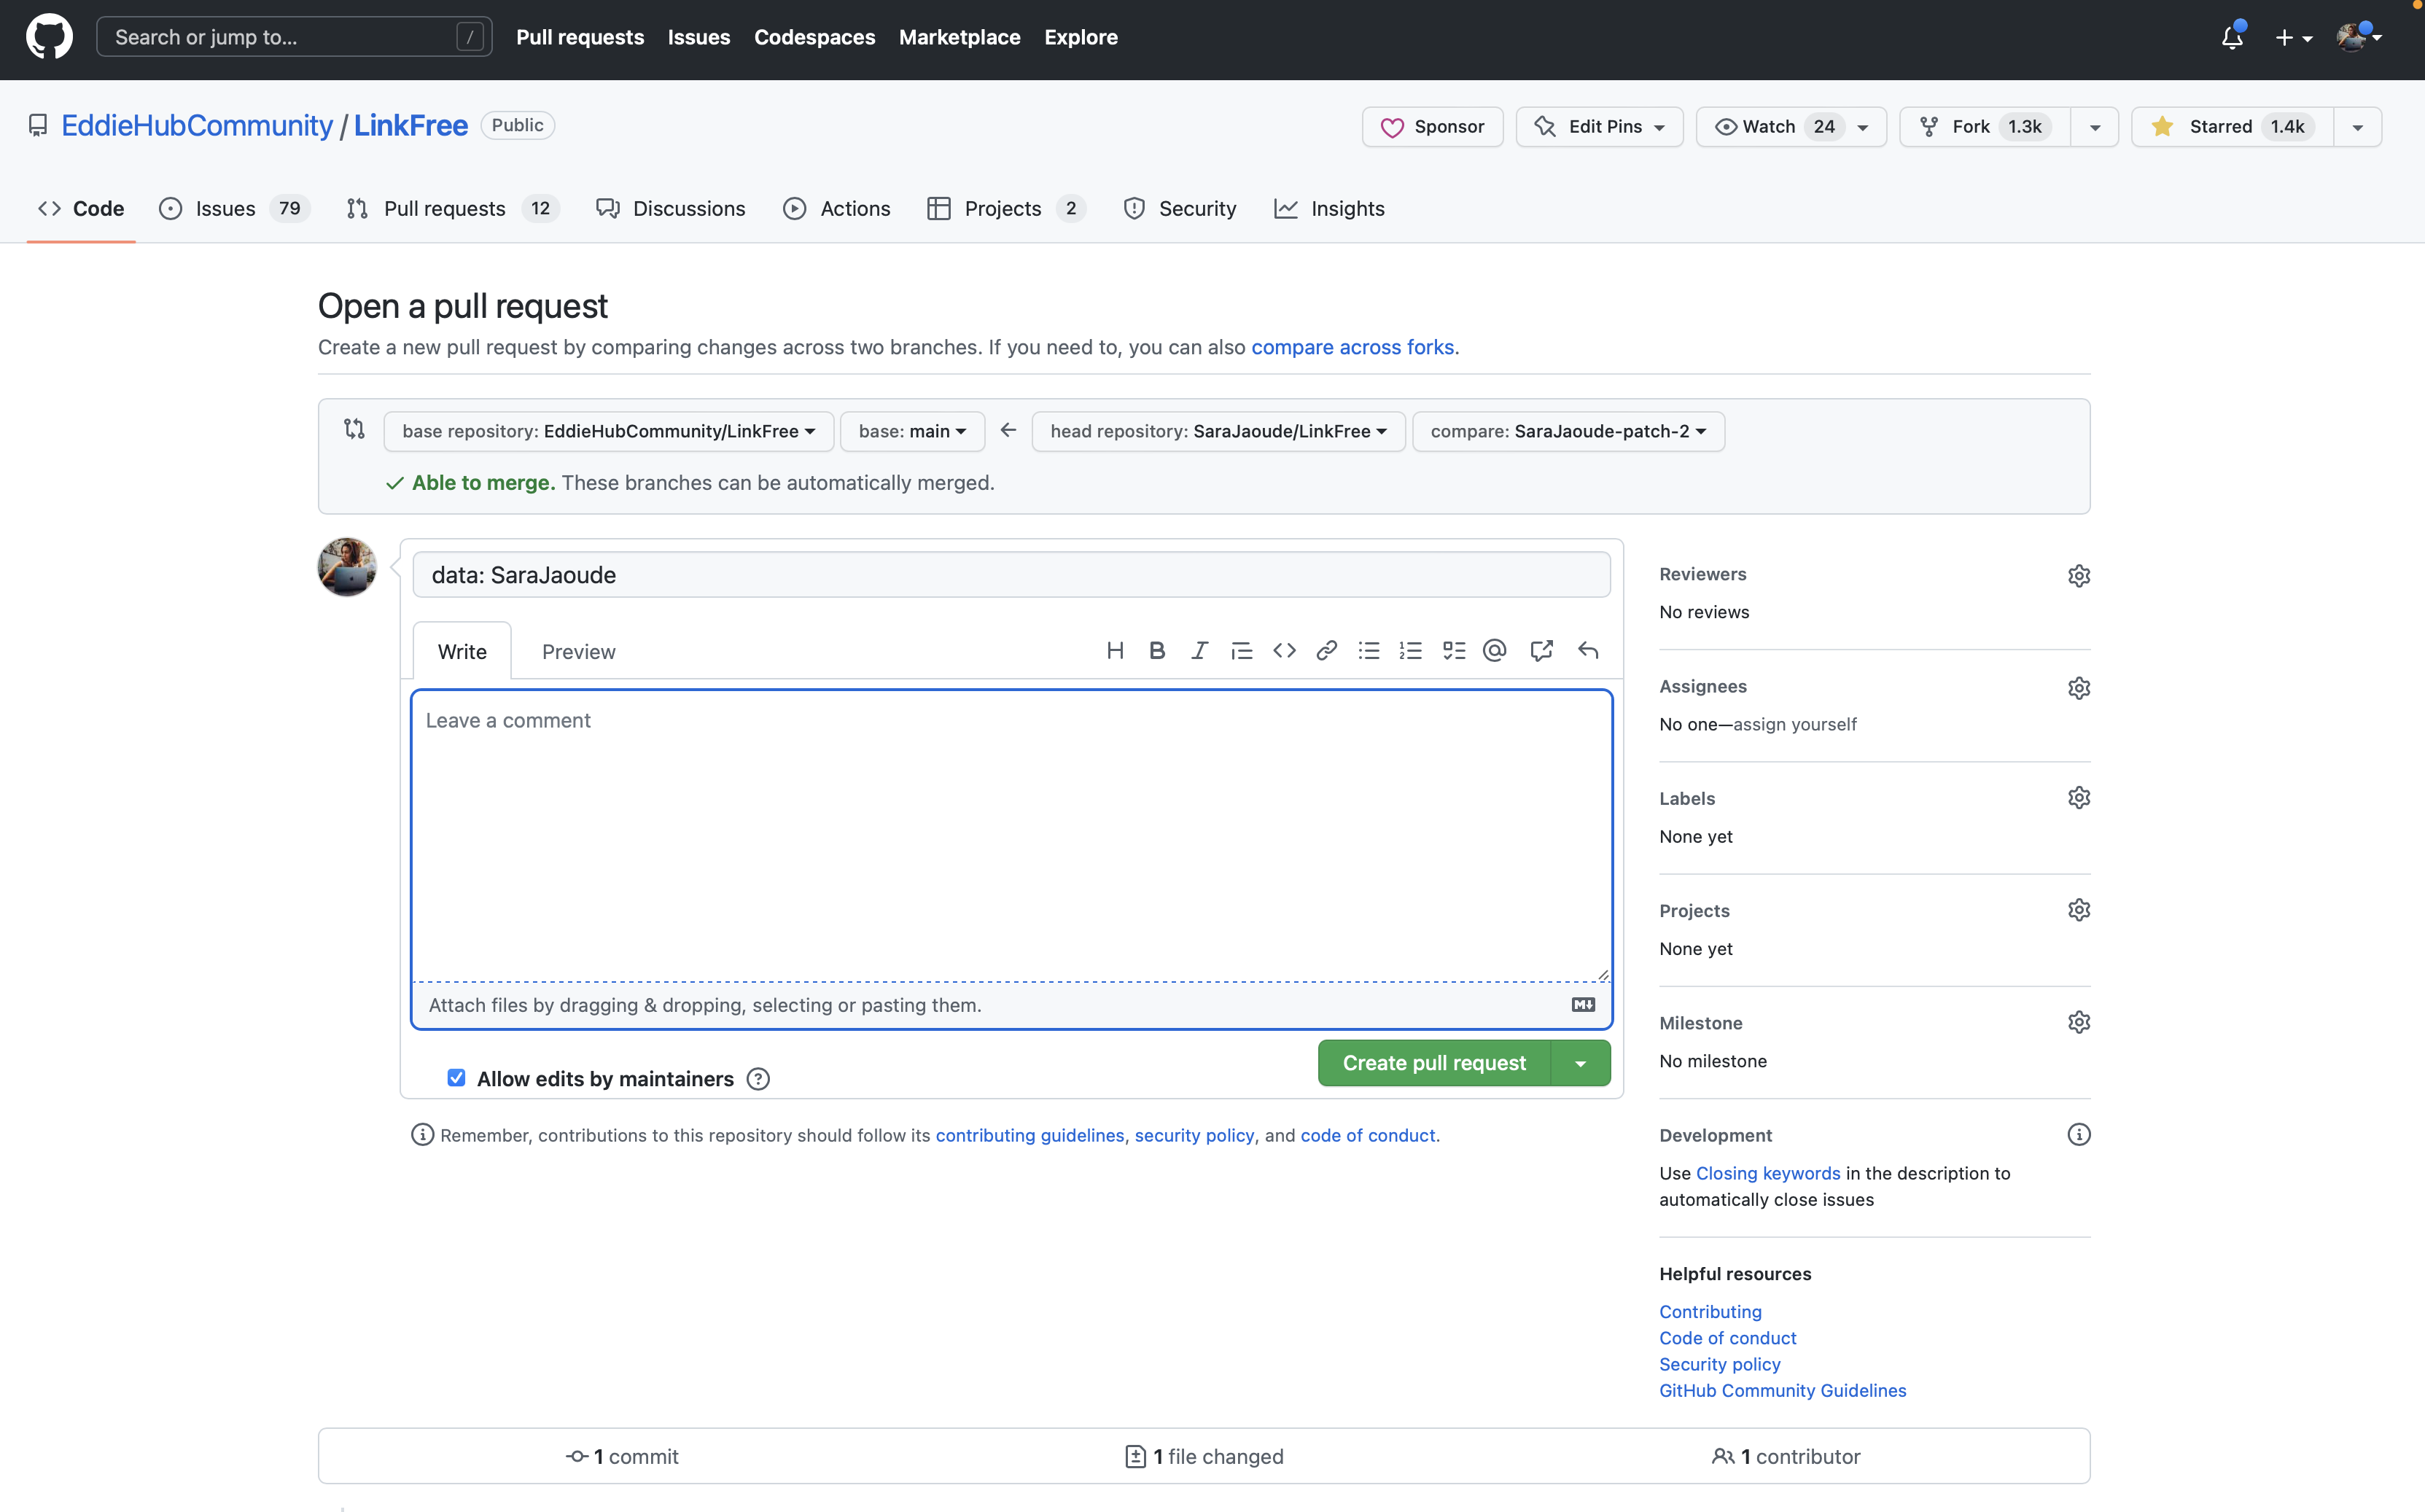This screenshot has width=2425, height=1512.
Task: Open contributing guidelines link
Action: coord(1029,1135)
